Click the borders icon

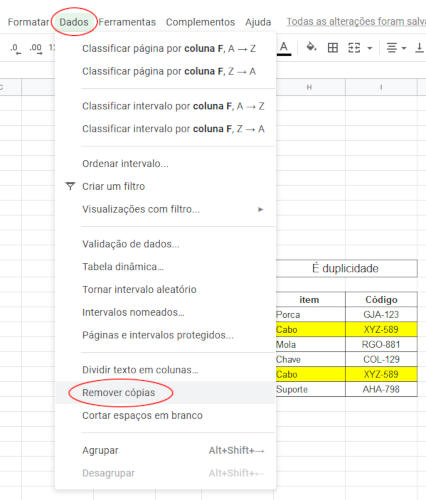point(333,48)
